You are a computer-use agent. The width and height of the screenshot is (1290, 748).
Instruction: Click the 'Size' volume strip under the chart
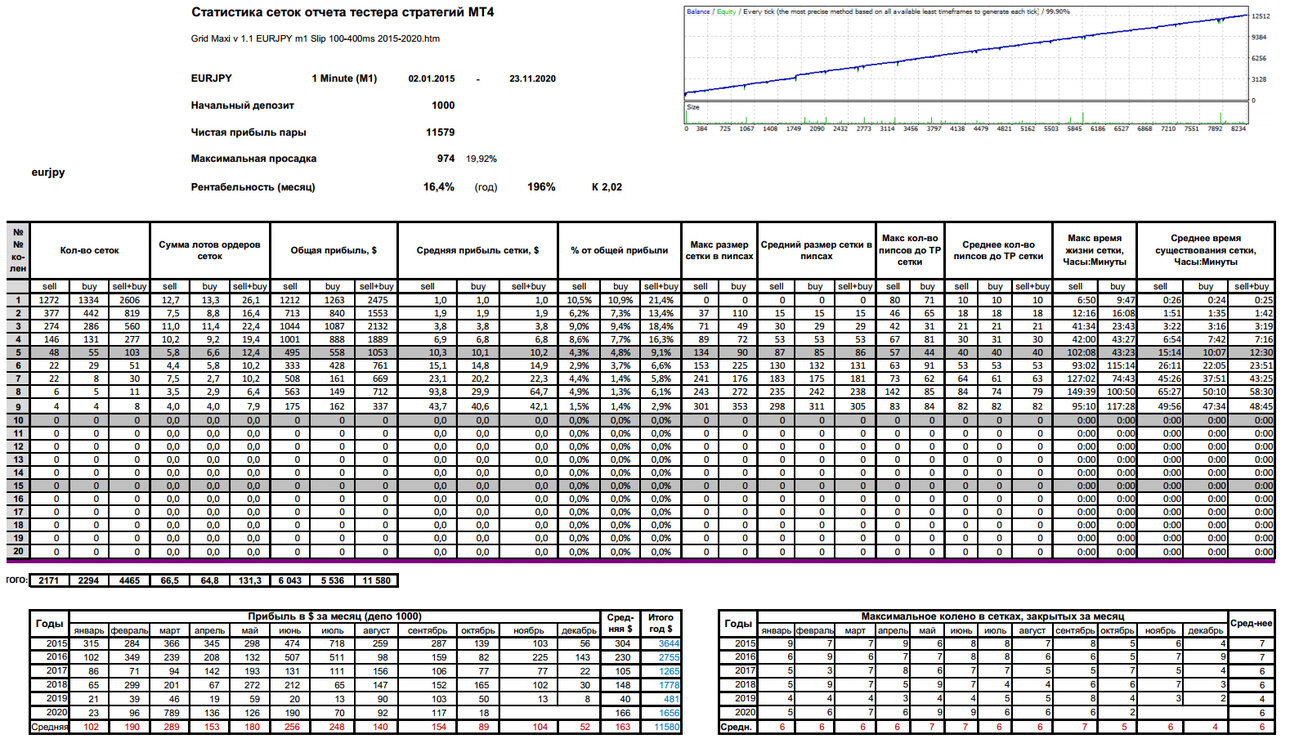pyautogui.click(x=967, y=112)
